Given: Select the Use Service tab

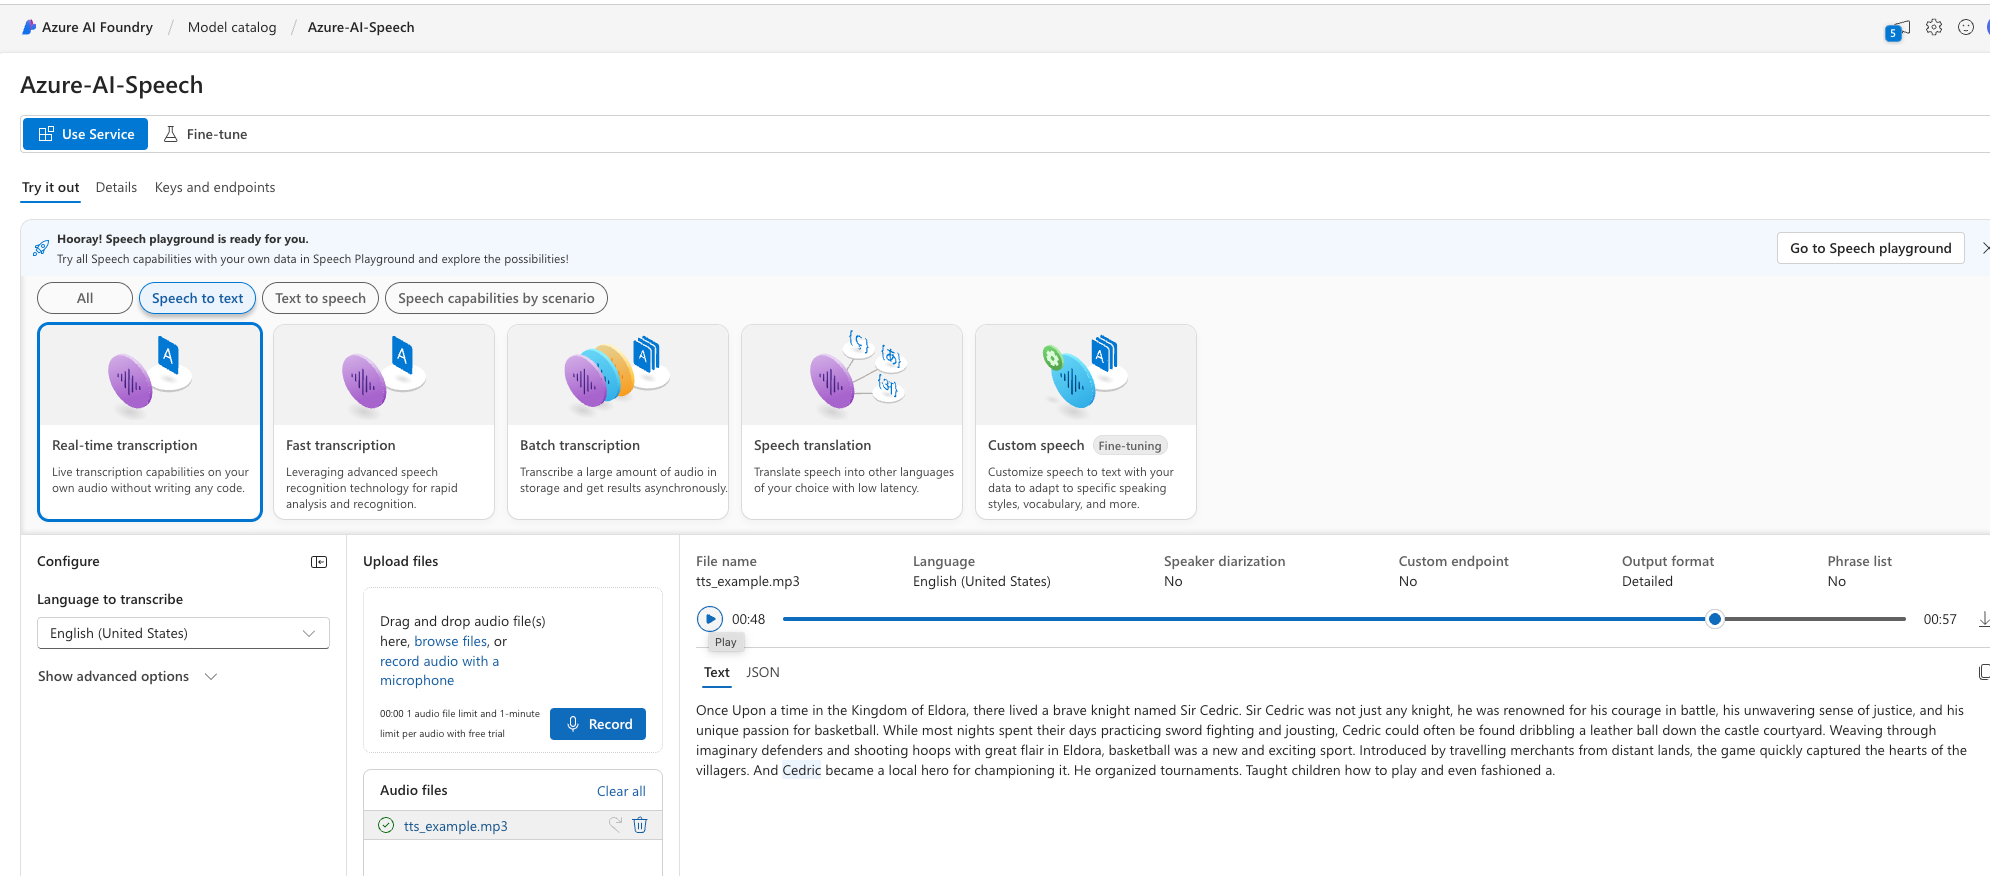Looking at the screenshot, I should tap(85, 134).
